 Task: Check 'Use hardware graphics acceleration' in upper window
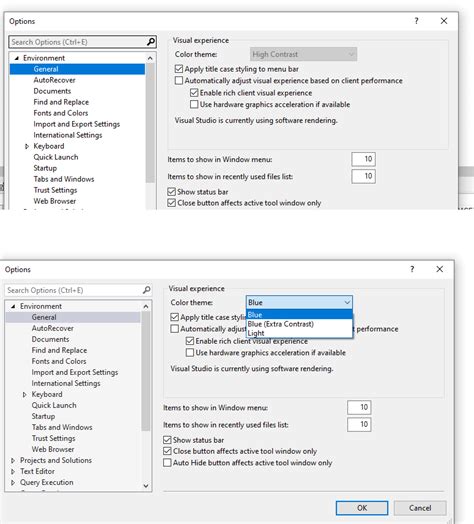tap(194, 104)
